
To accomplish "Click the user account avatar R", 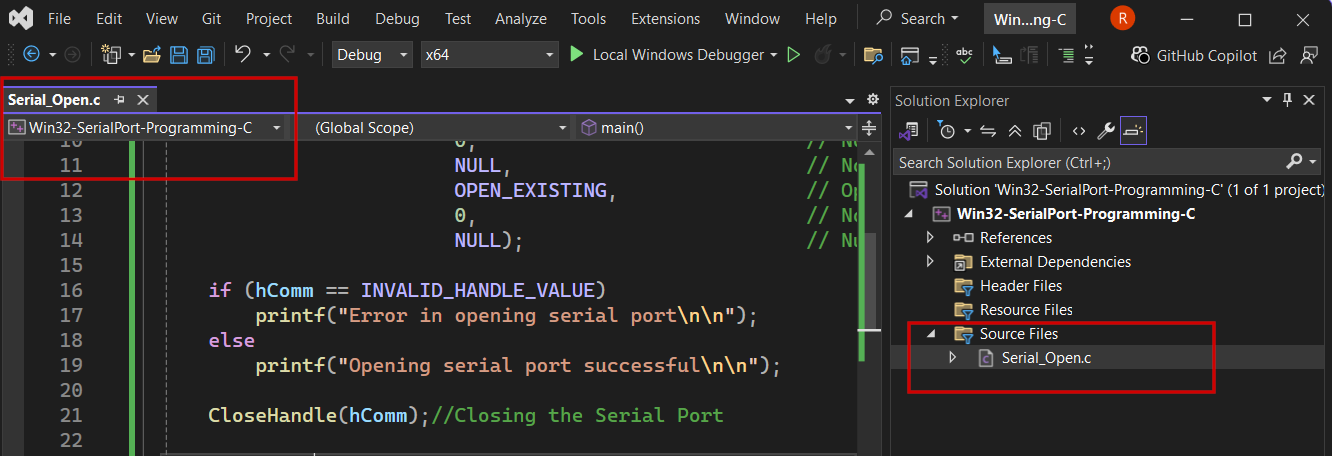I will click(x=1122, y=18).
